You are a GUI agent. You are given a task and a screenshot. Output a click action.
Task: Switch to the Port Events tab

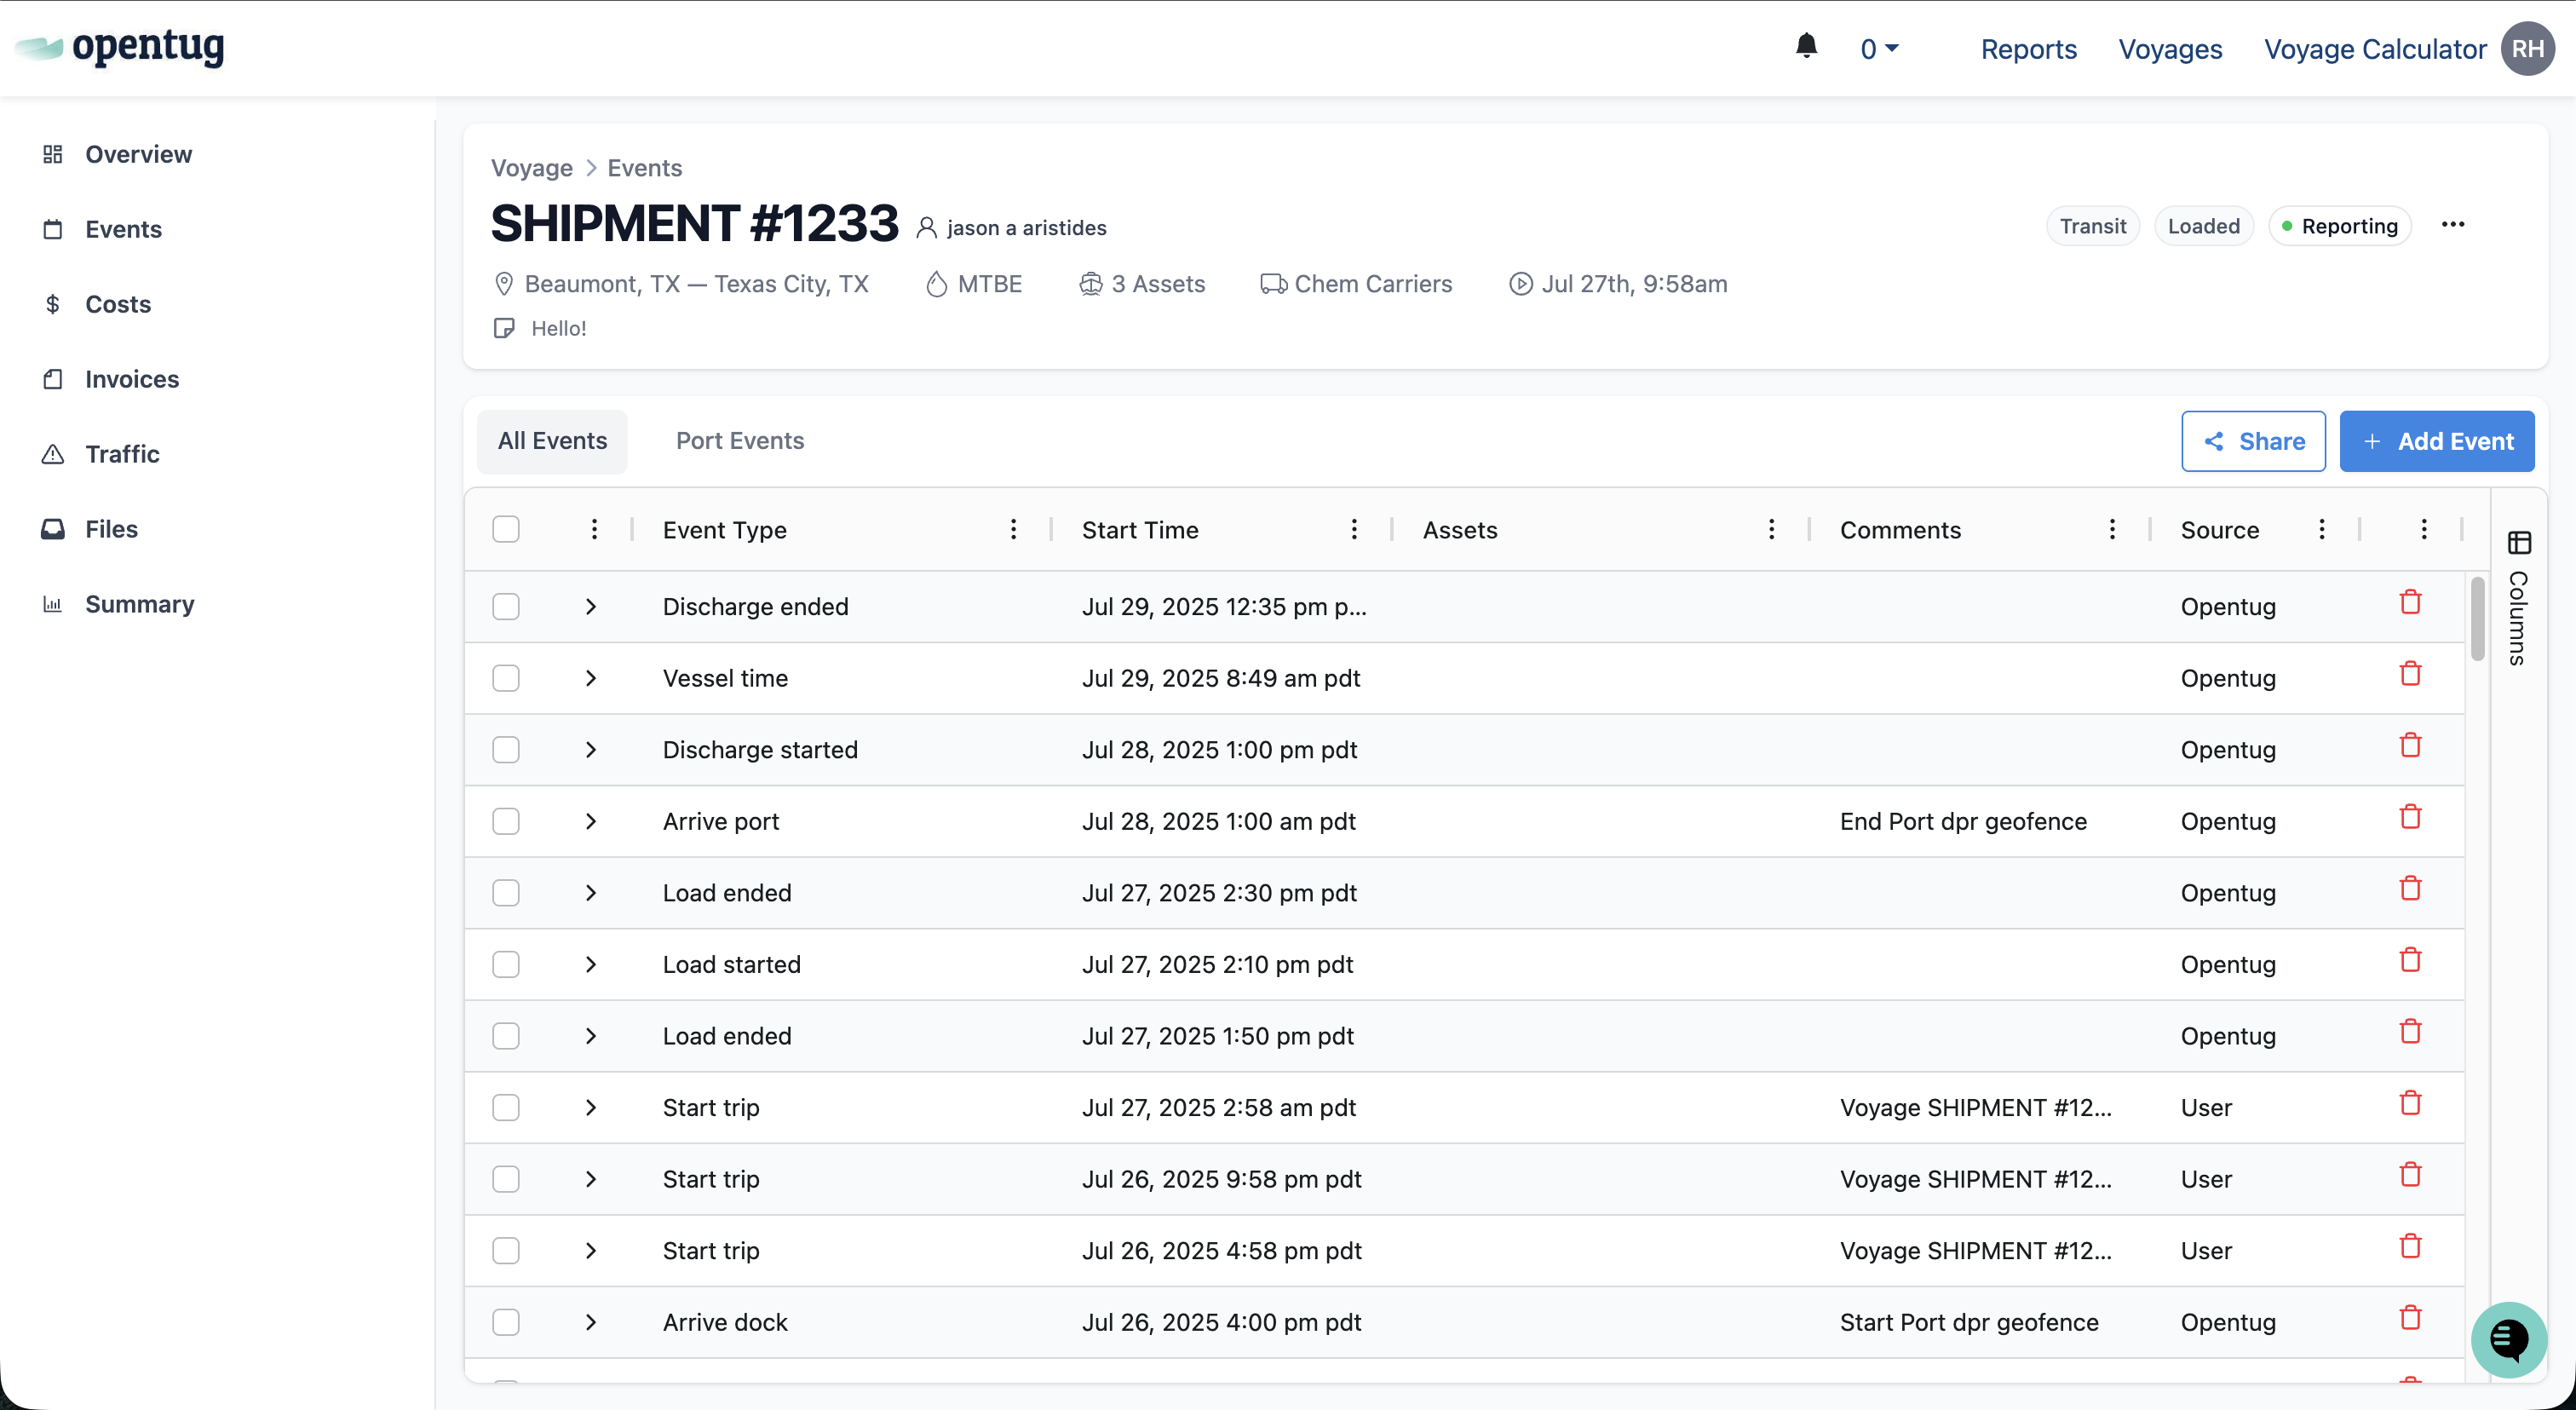coord(739,441)
